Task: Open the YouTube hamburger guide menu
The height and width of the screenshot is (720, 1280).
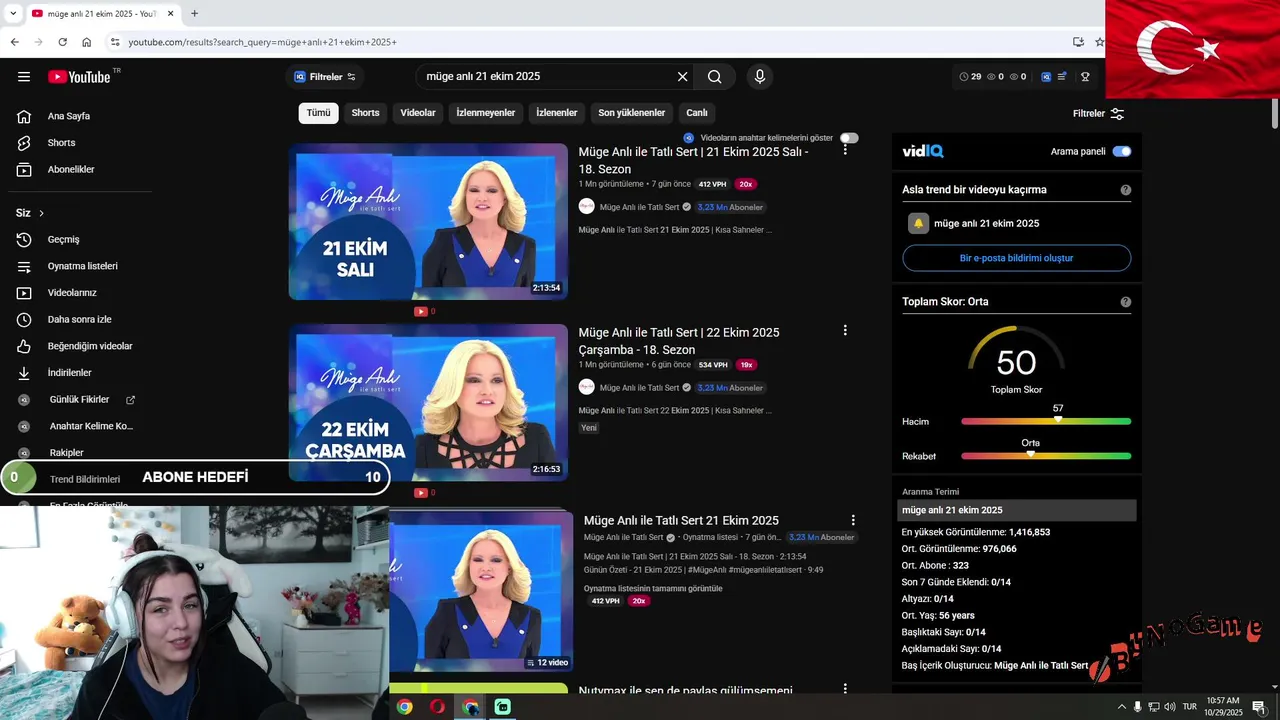Action: pyautogui.click(x=24, y=77)
